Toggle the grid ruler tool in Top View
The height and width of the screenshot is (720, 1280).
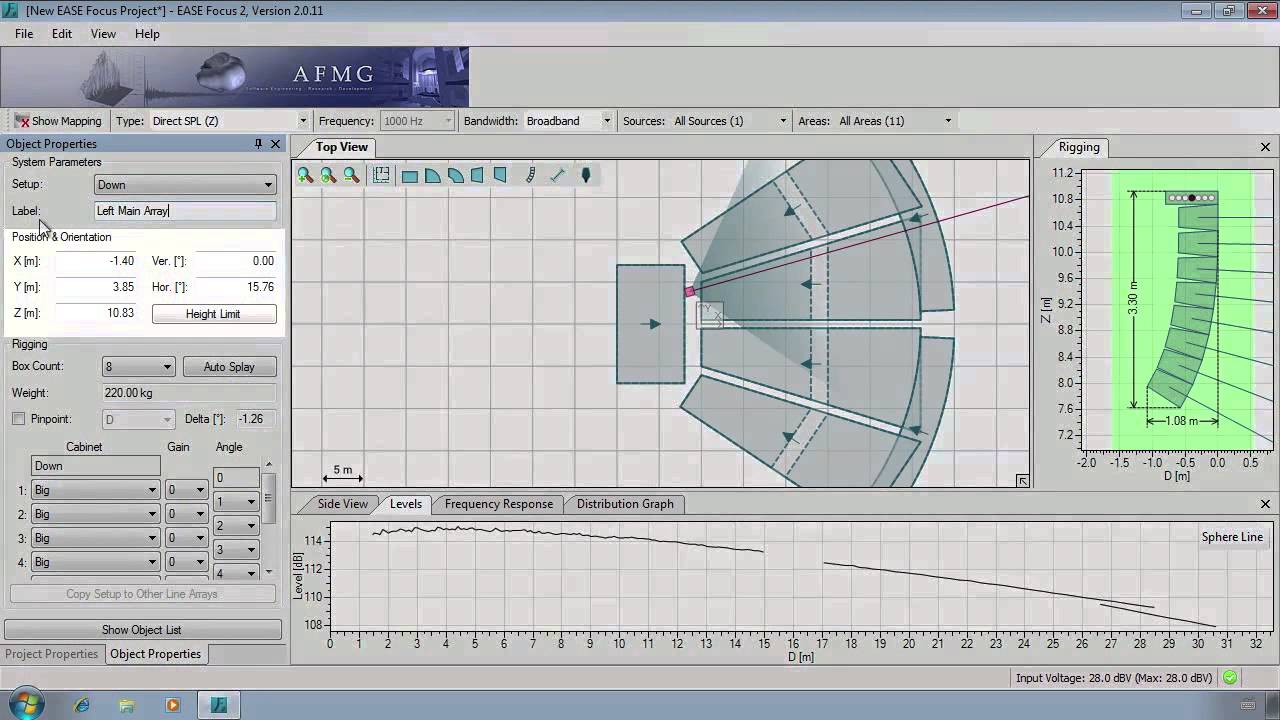pos(381,175)
